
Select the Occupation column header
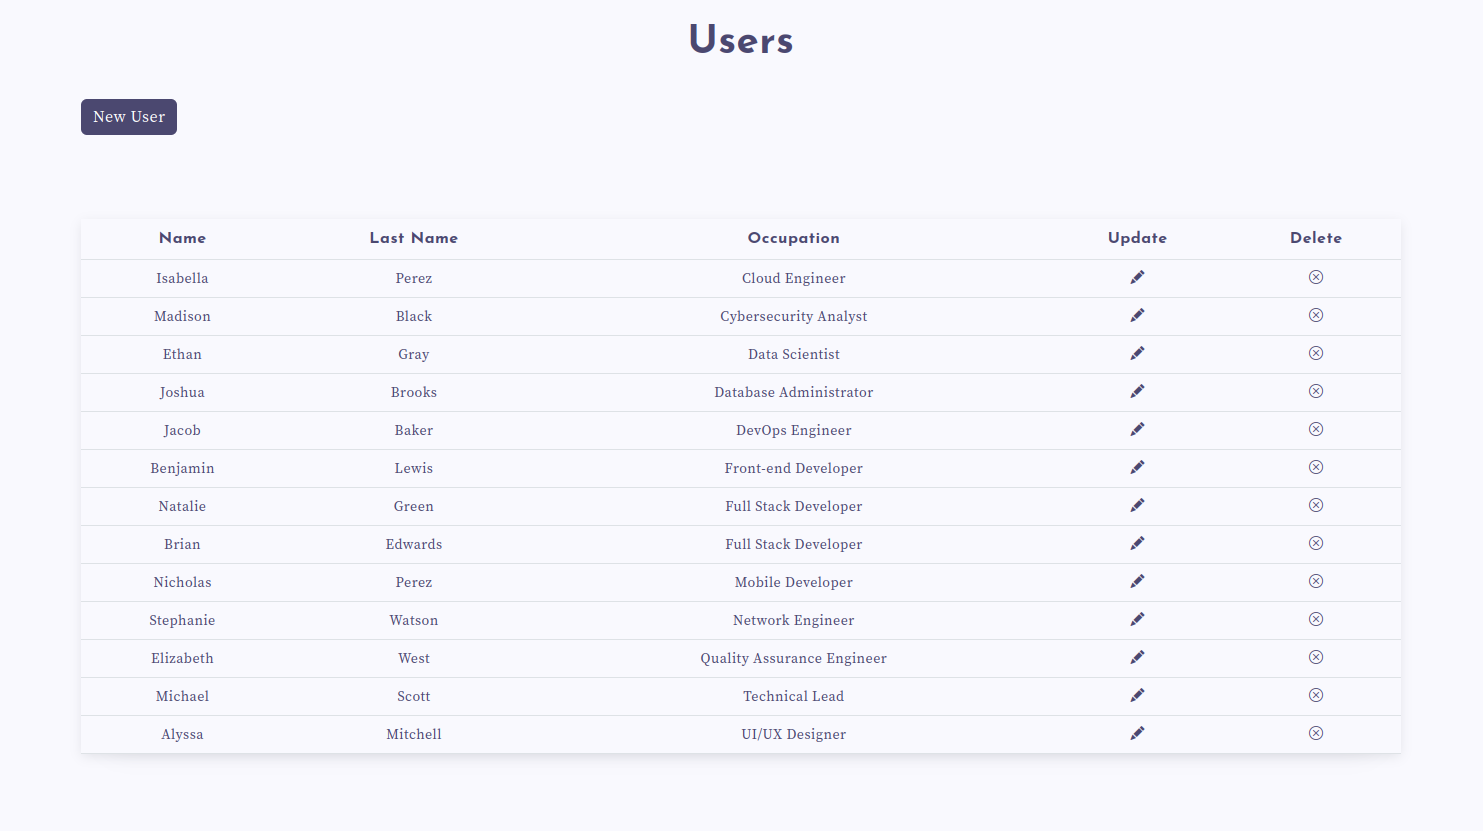coord(793,238)
